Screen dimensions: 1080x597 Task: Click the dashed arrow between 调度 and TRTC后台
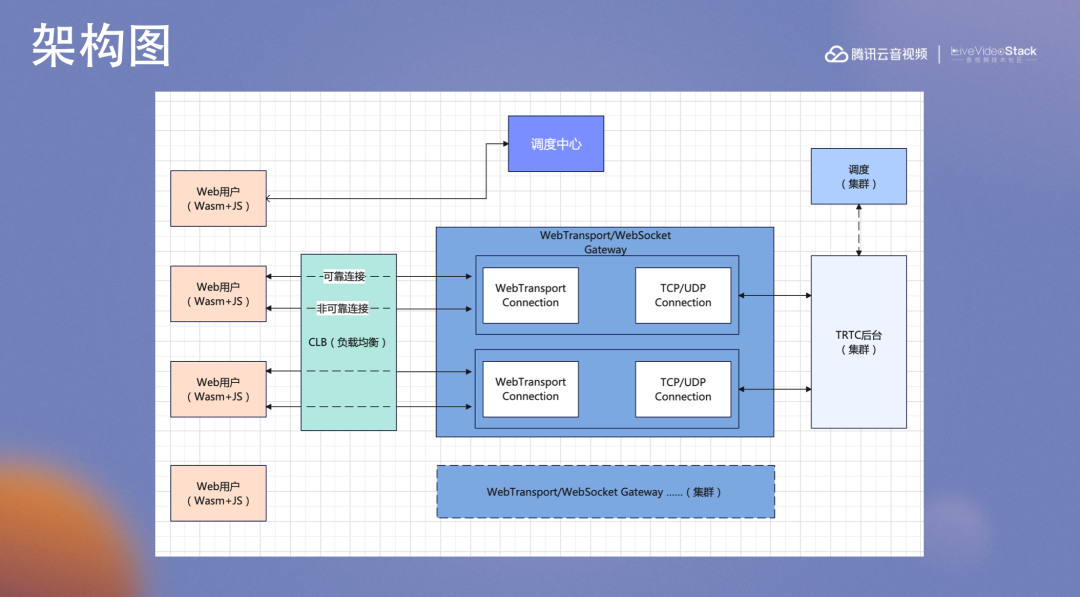858,230
